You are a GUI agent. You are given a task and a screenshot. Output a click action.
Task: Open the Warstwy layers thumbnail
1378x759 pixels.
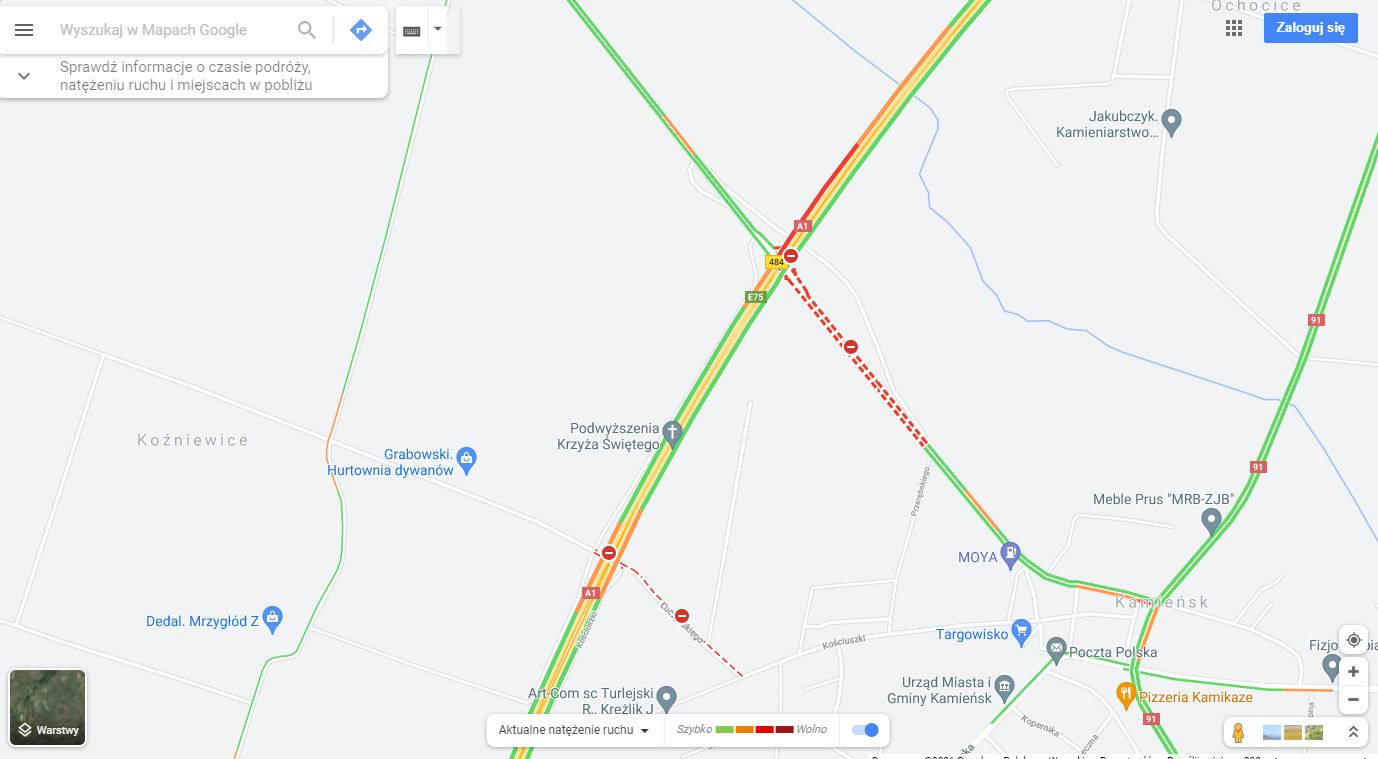(x=47, y=708)
